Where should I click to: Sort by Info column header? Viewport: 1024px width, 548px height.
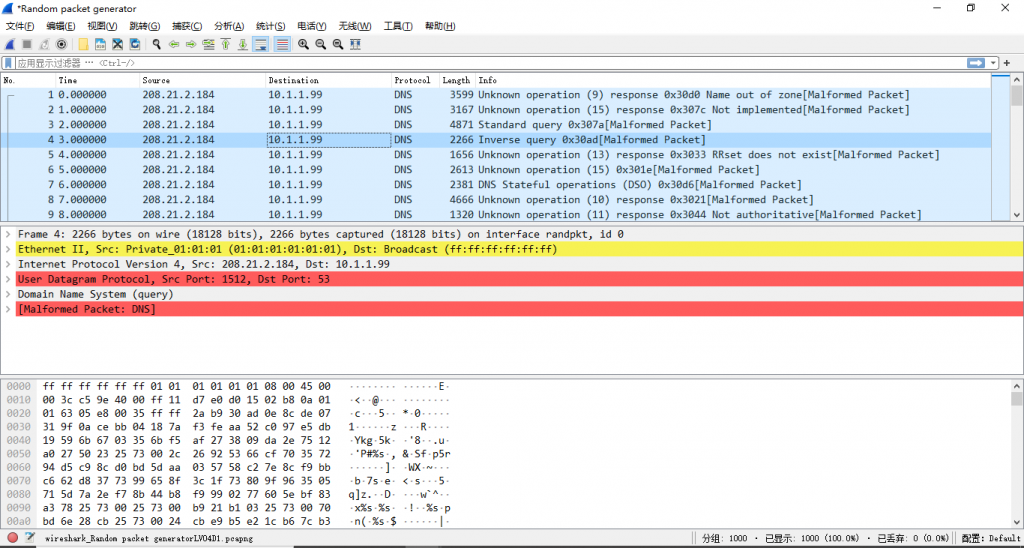(x=733, y=80)
